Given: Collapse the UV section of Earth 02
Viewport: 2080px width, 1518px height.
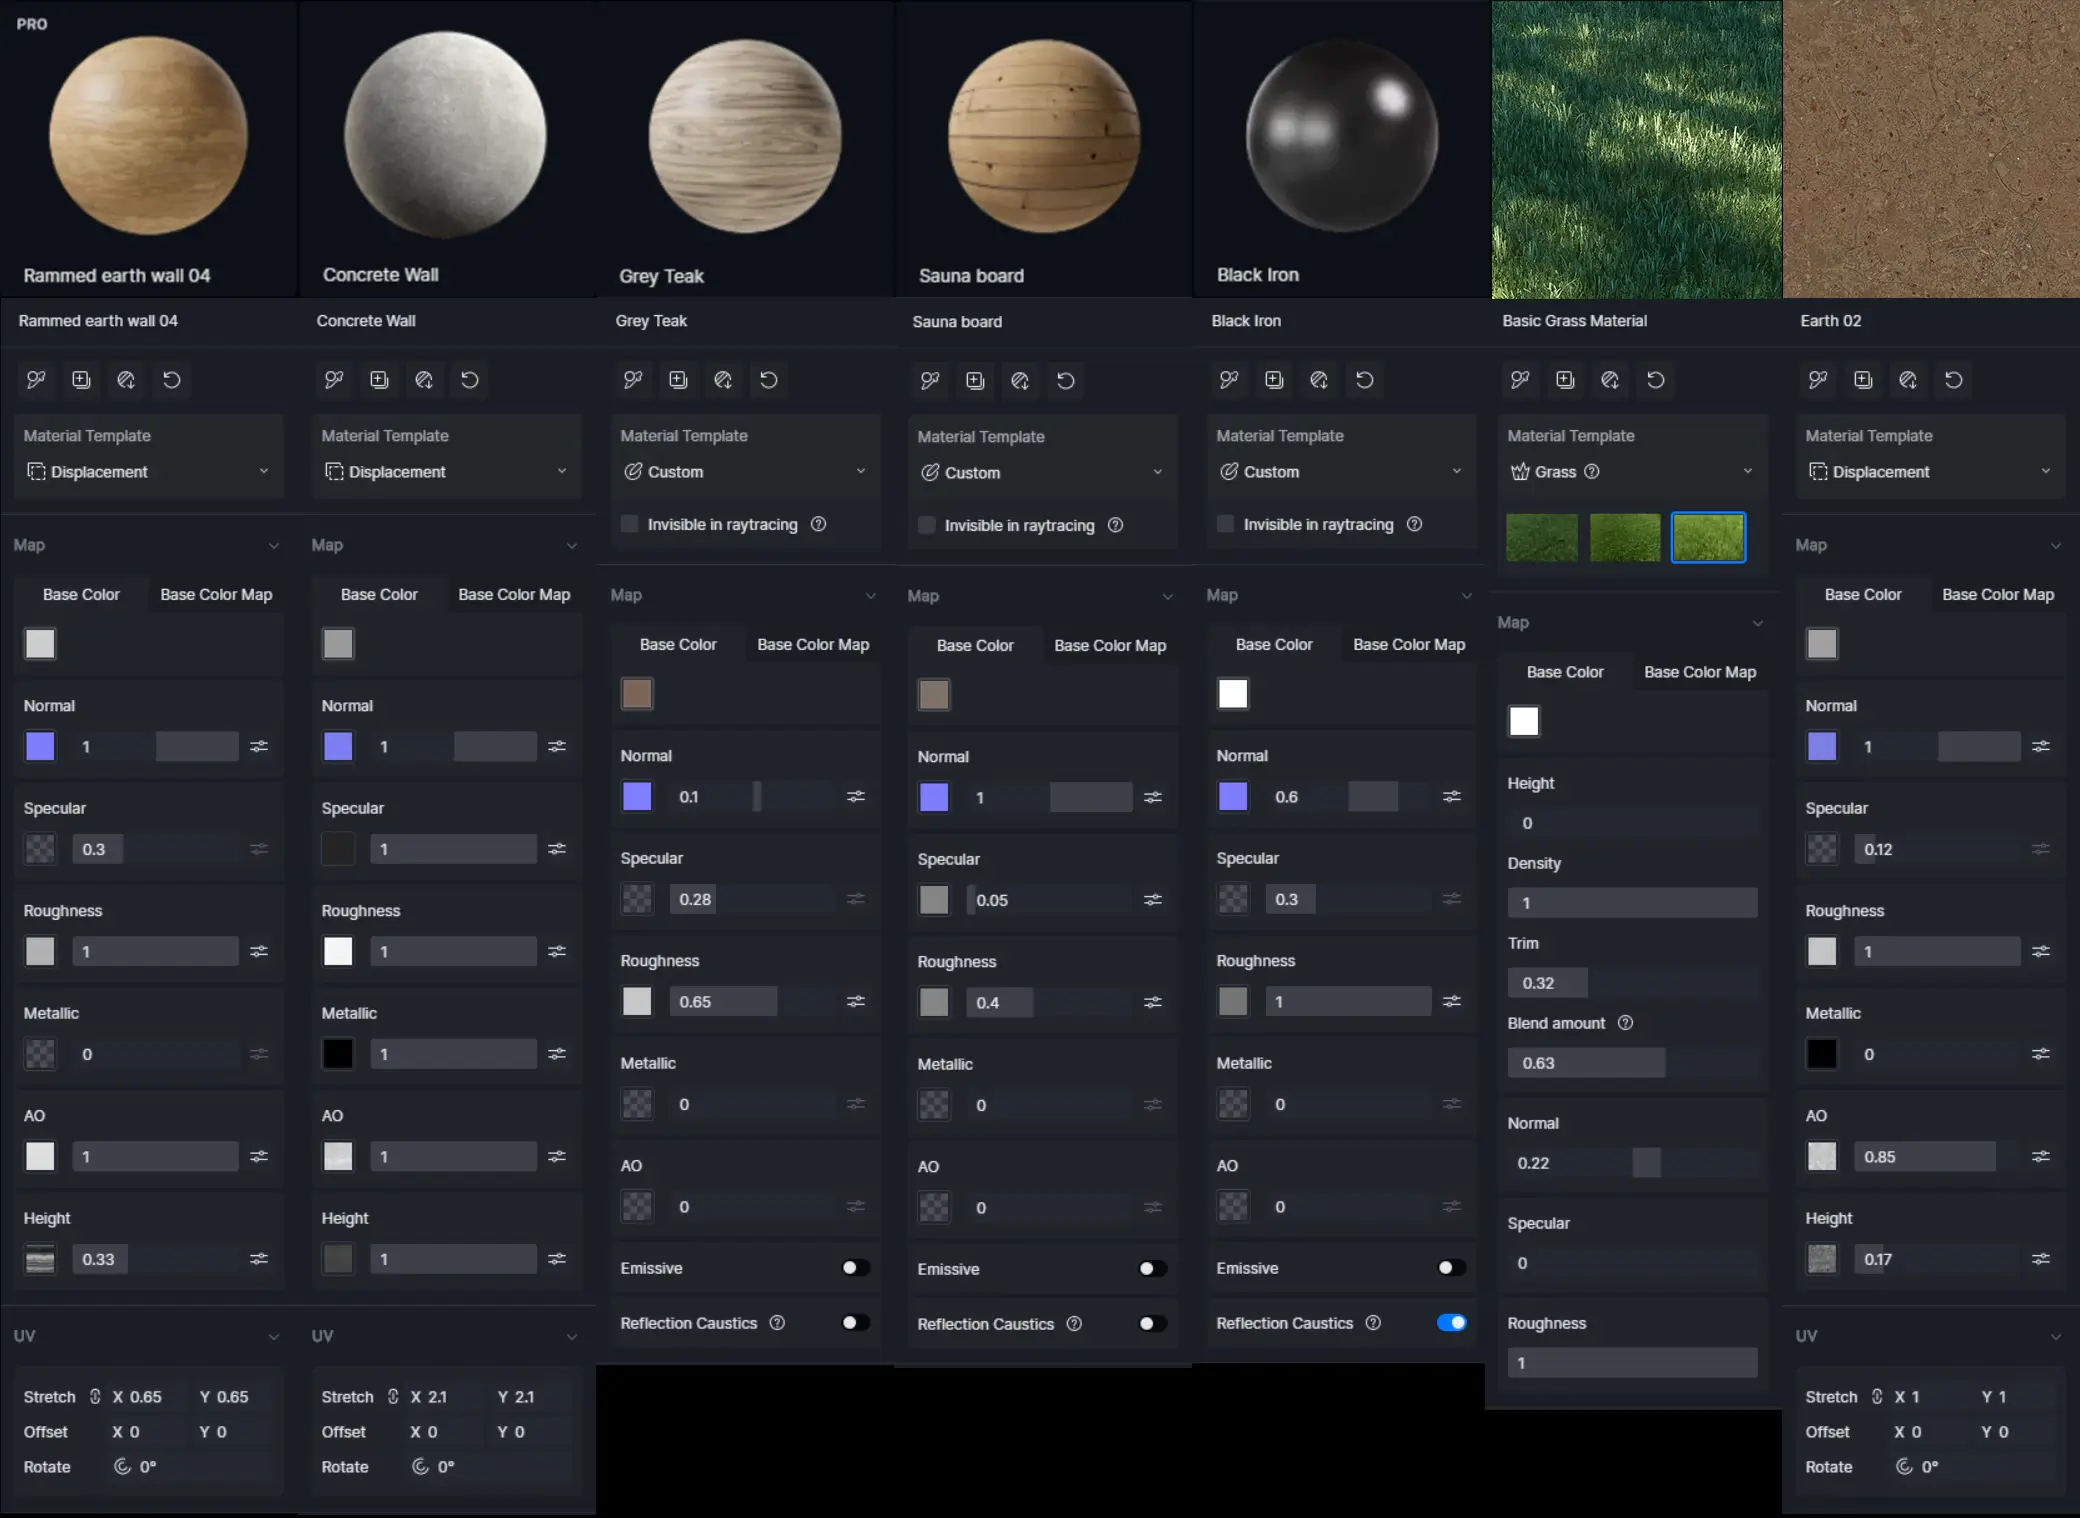Looking at the screenshot, I should tap(2055, 1337).
